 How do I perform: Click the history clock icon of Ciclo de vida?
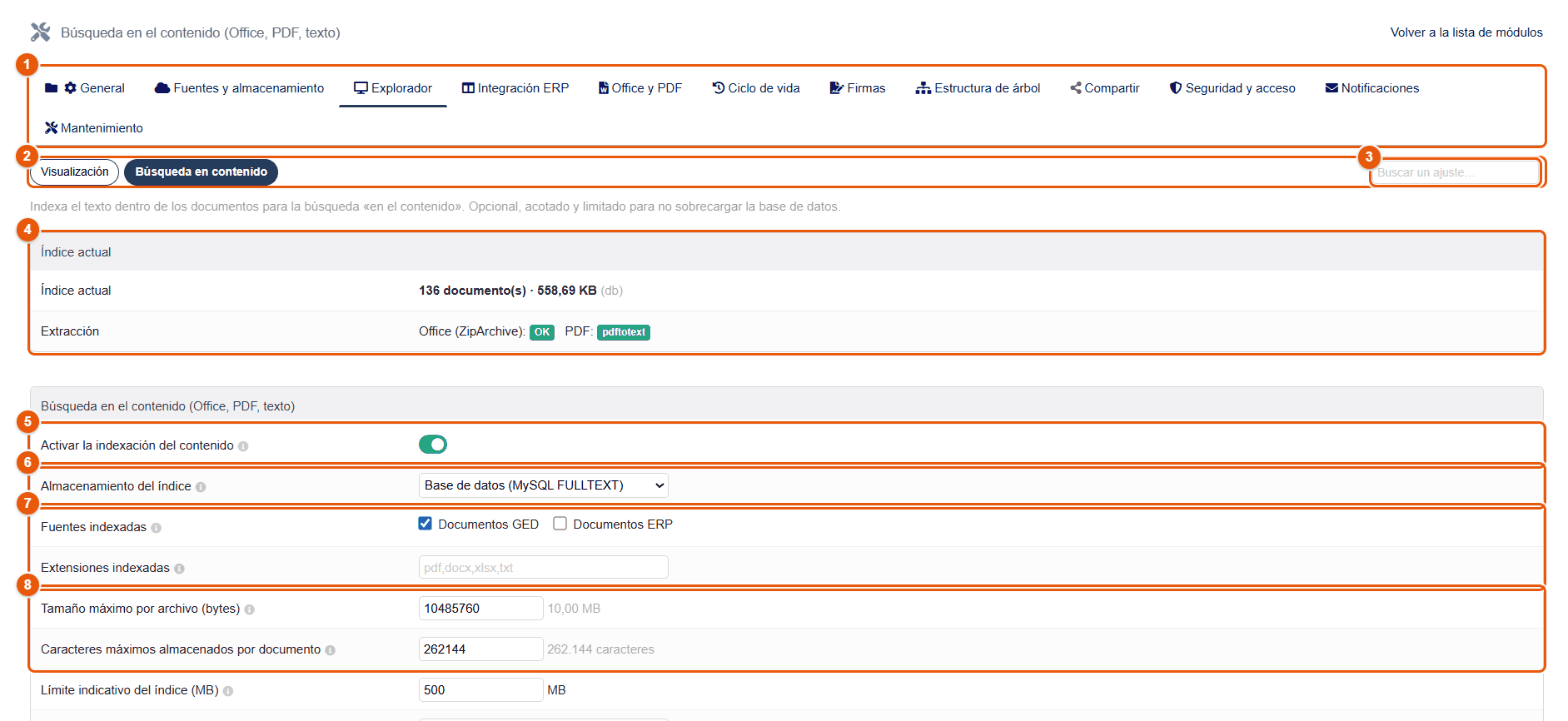point(718,88)
